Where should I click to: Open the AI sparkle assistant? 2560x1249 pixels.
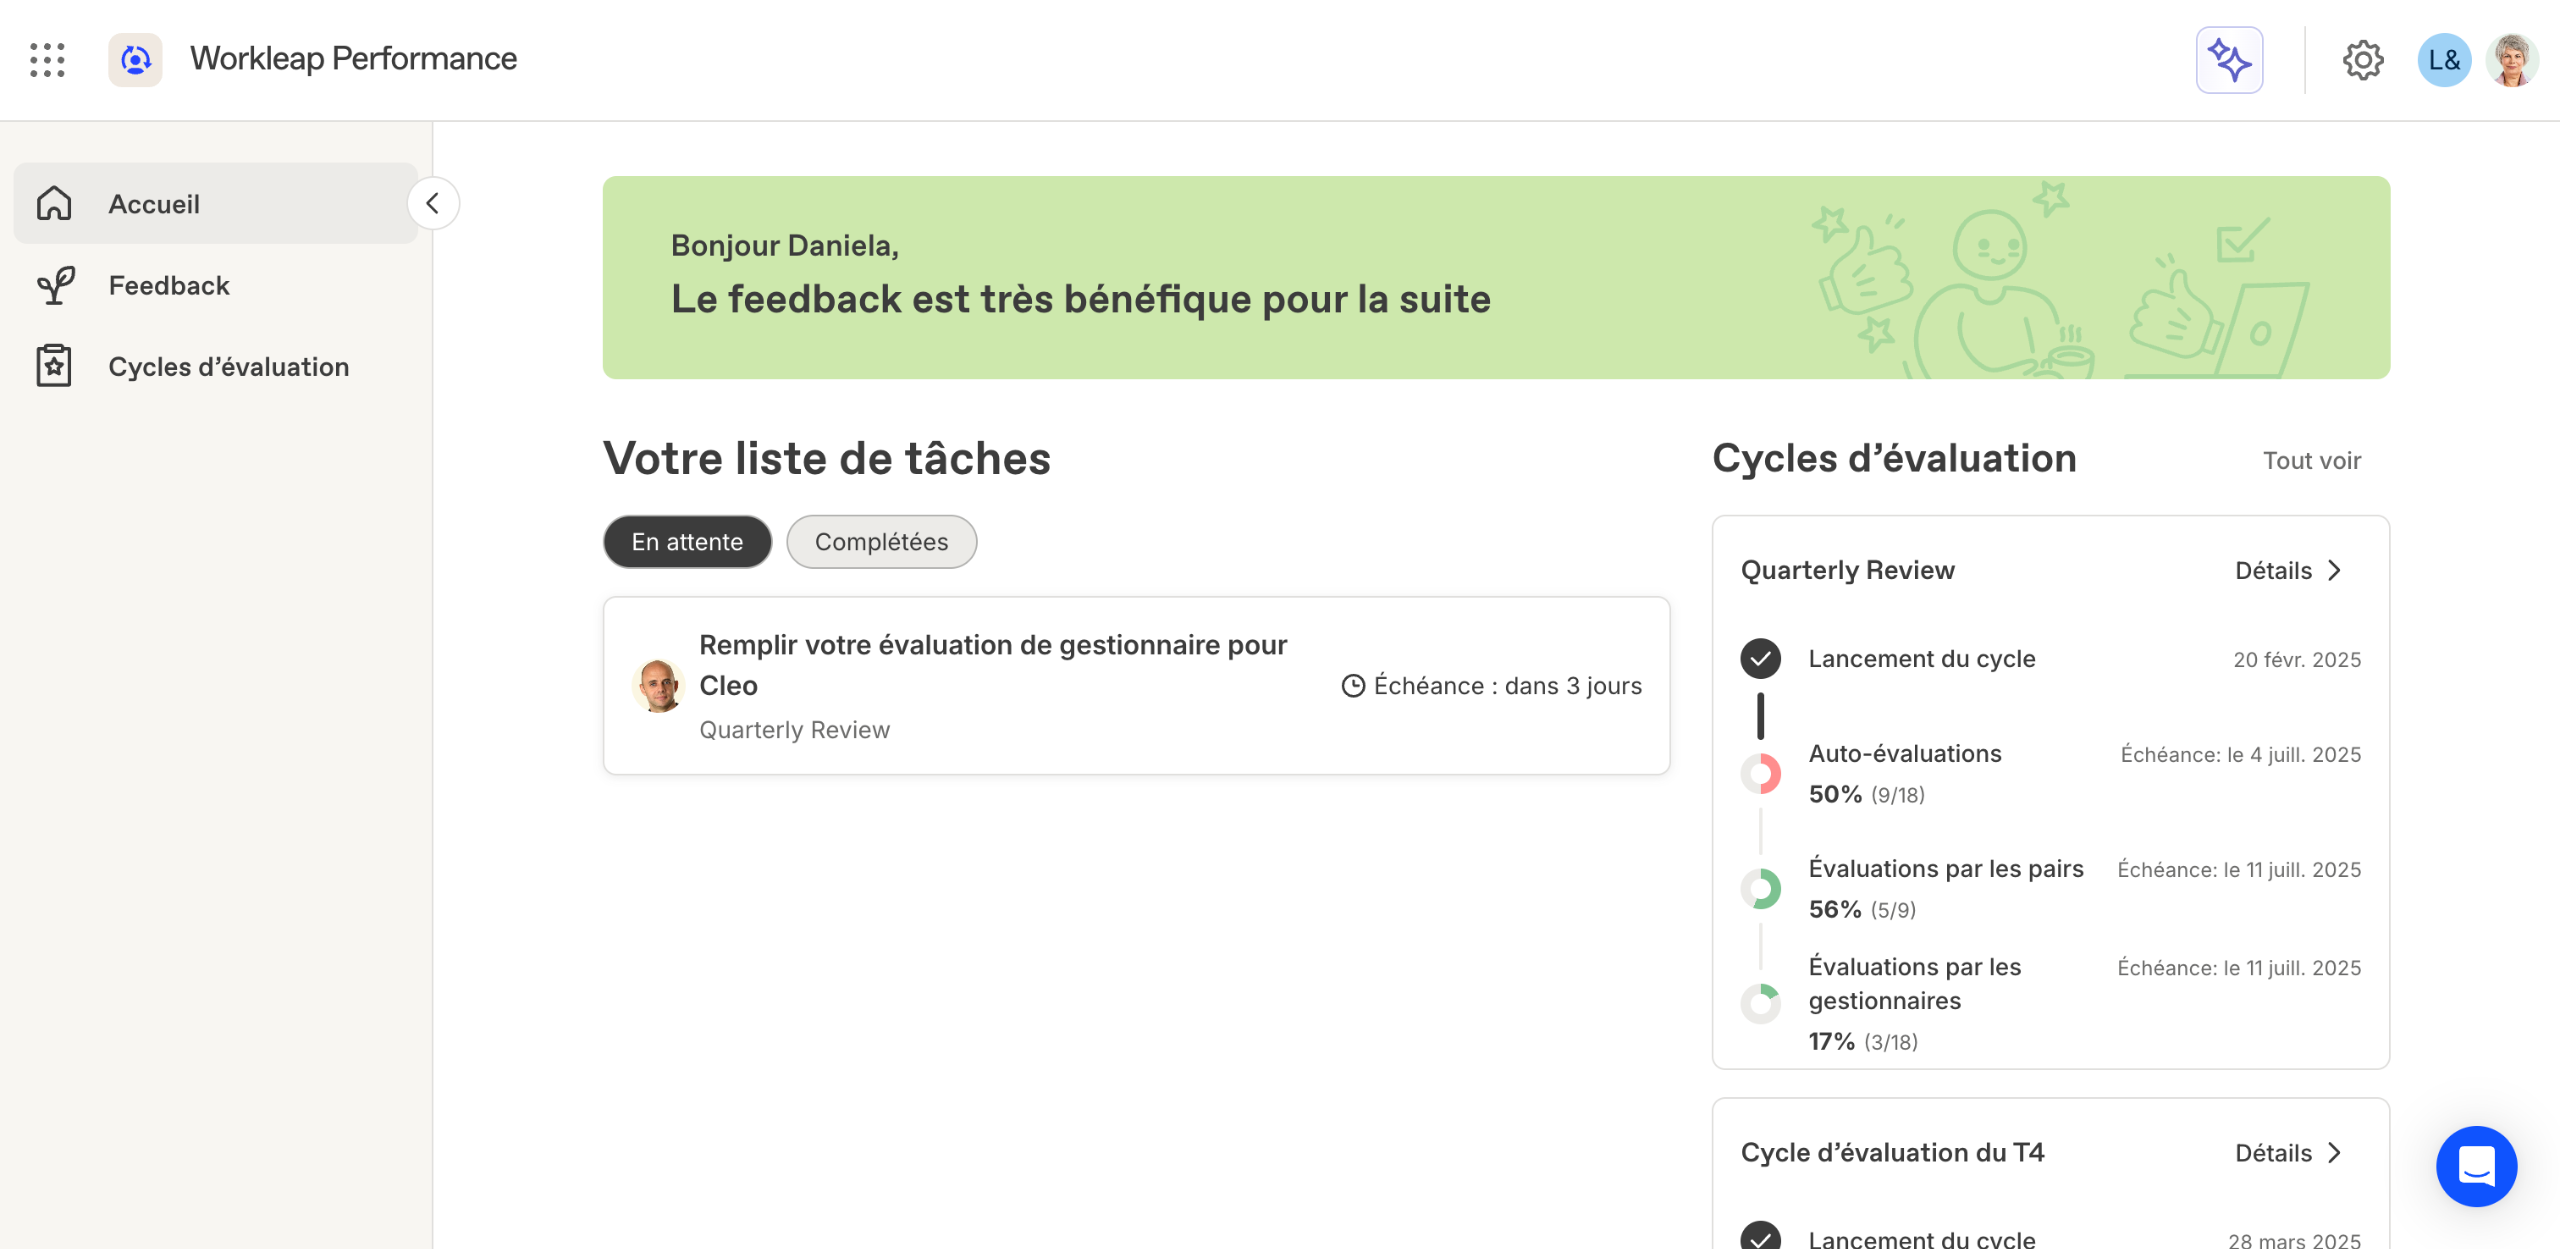[x=2228, y=60]
